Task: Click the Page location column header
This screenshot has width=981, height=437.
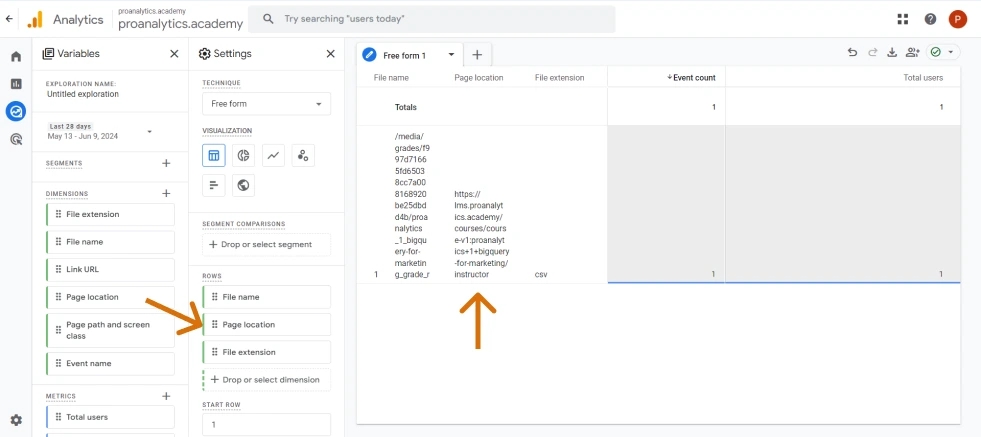Action: coord(479,78)
